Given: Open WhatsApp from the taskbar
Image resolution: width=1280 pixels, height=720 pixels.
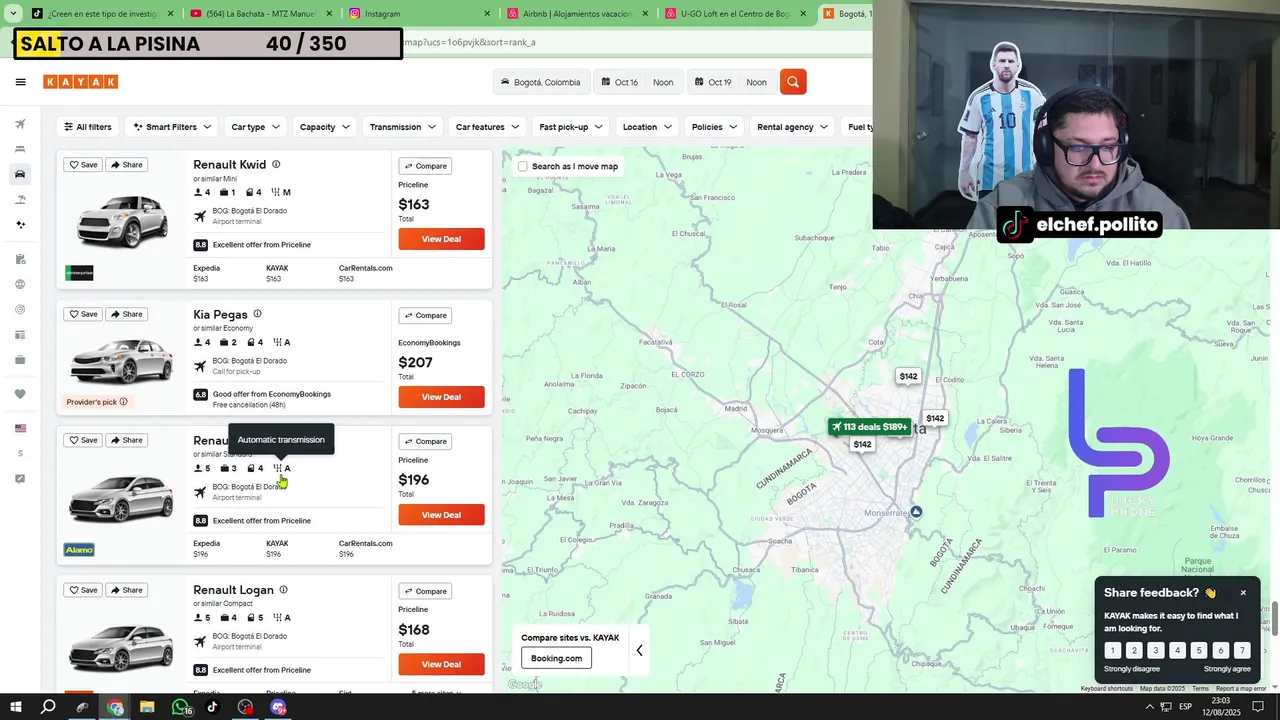Looking at the screenshot, I should tap(180, 707).
